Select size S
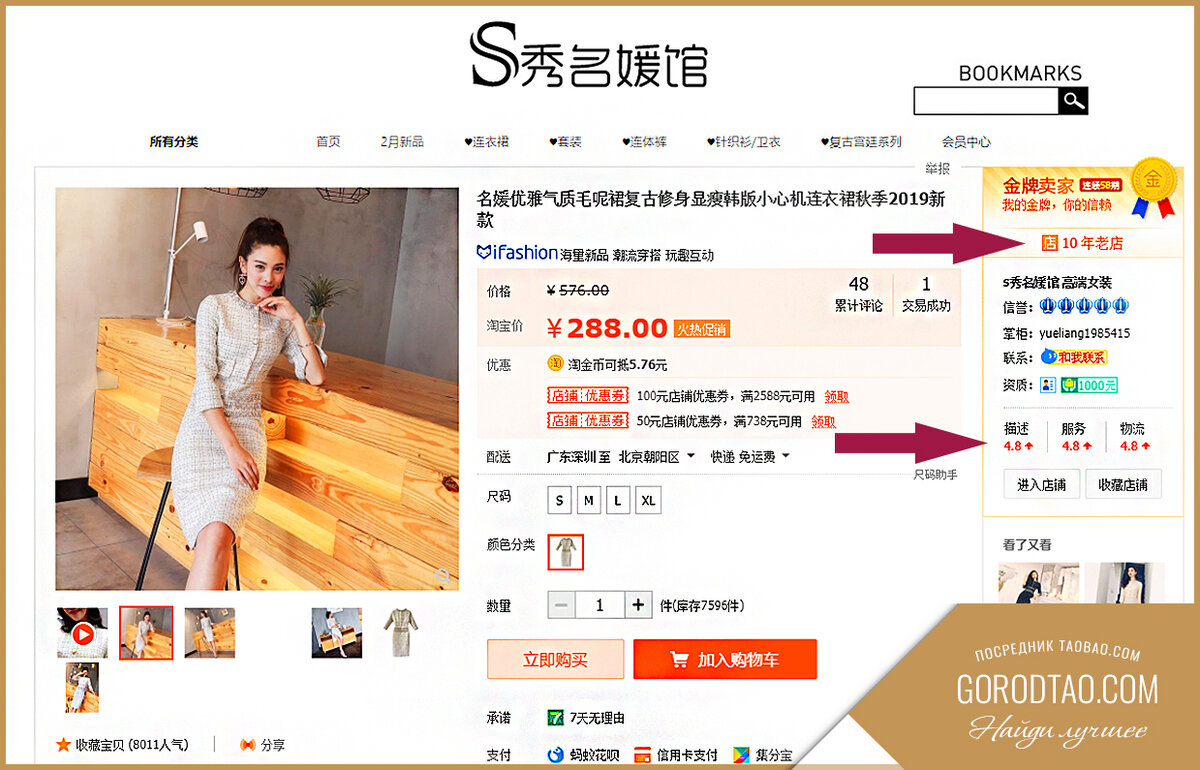Viewport: 1200px width, 770px height. point(560,500)
